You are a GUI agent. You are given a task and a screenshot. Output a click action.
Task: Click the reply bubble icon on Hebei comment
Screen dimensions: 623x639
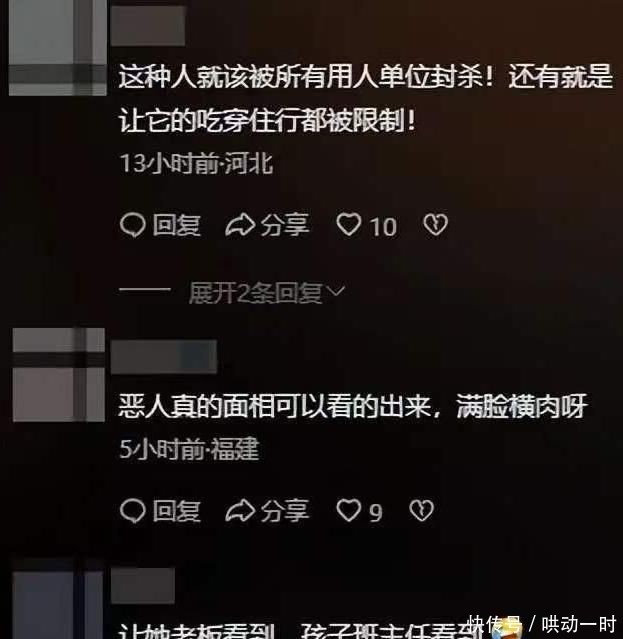click(132, 225)
